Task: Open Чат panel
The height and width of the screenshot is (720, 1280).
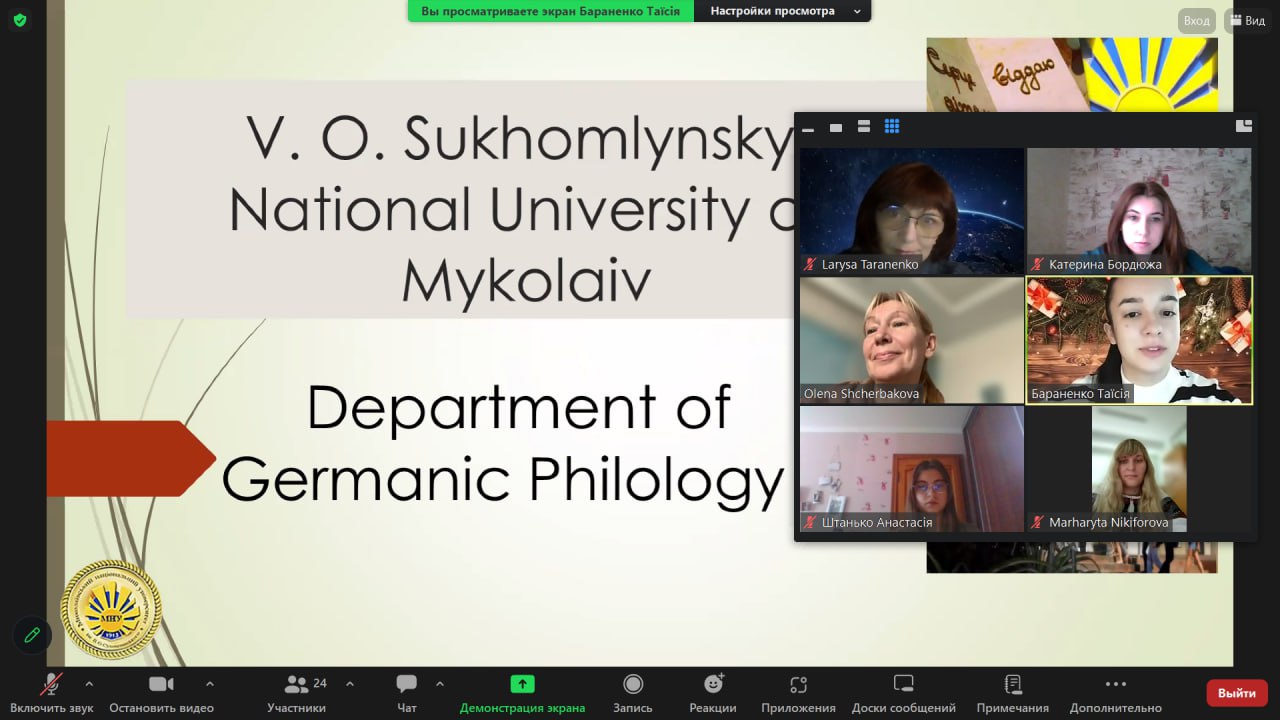Action: point(406,693)
